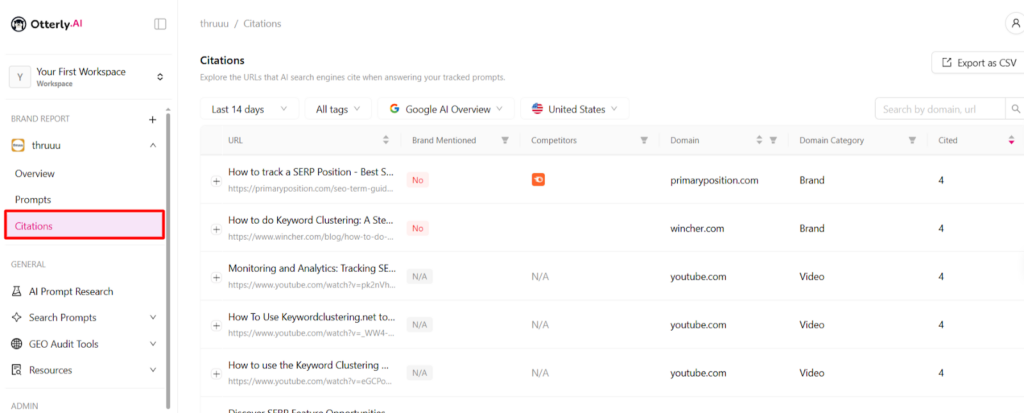This screenshot has width=1024, height=413.
Task: Open the United States country dropdown
Action: pyautogui.click(x=574, y=109)
